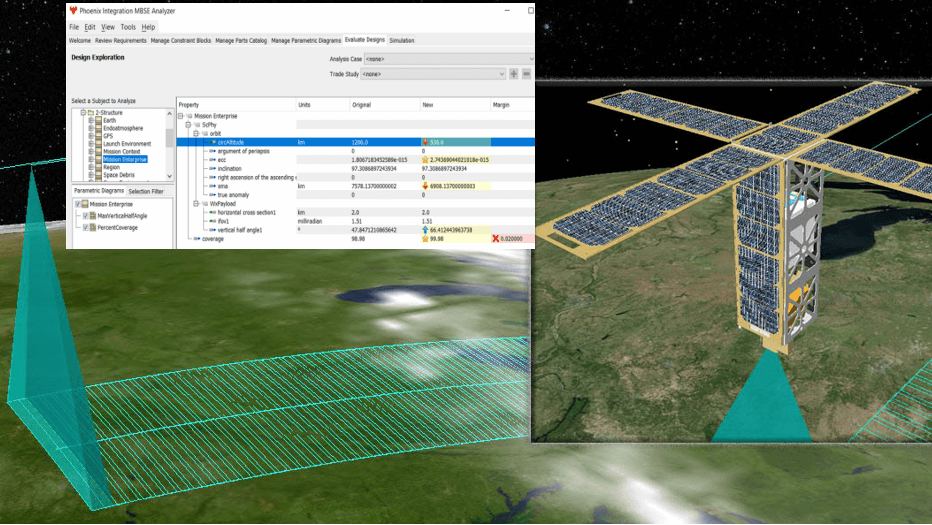Click the PercentCoverage diagram icon

coord(93,228)
